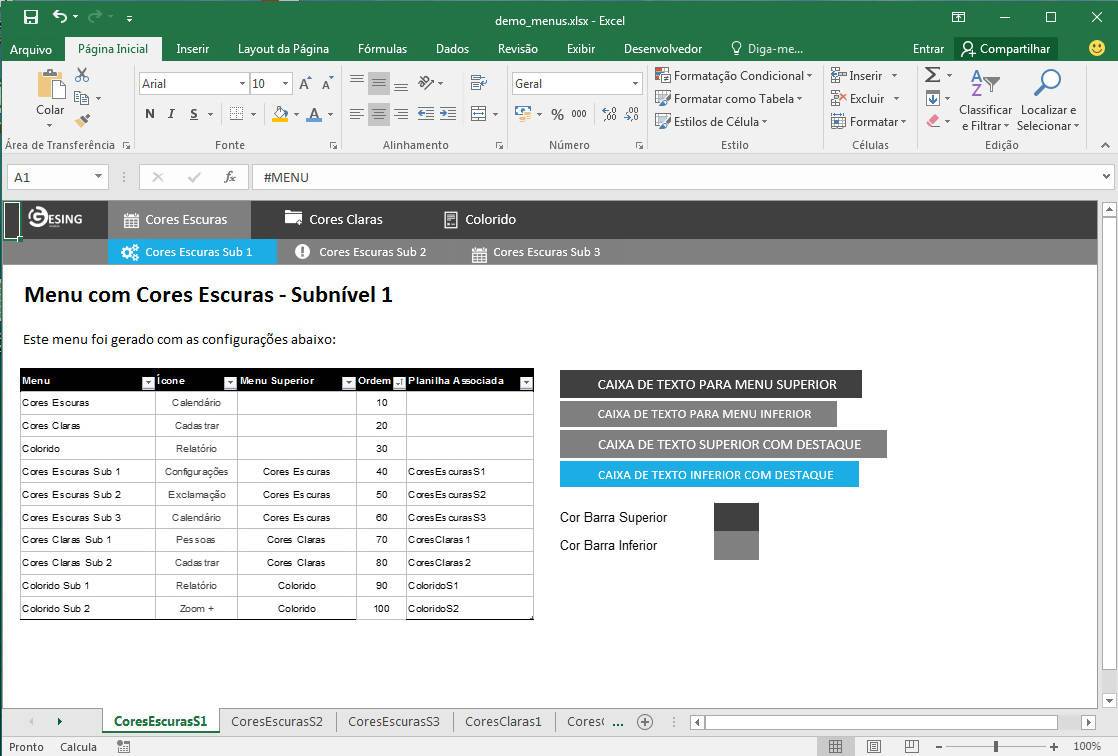Toggle Italic formatting button
1118x756 pixels.
pos(171,114)
